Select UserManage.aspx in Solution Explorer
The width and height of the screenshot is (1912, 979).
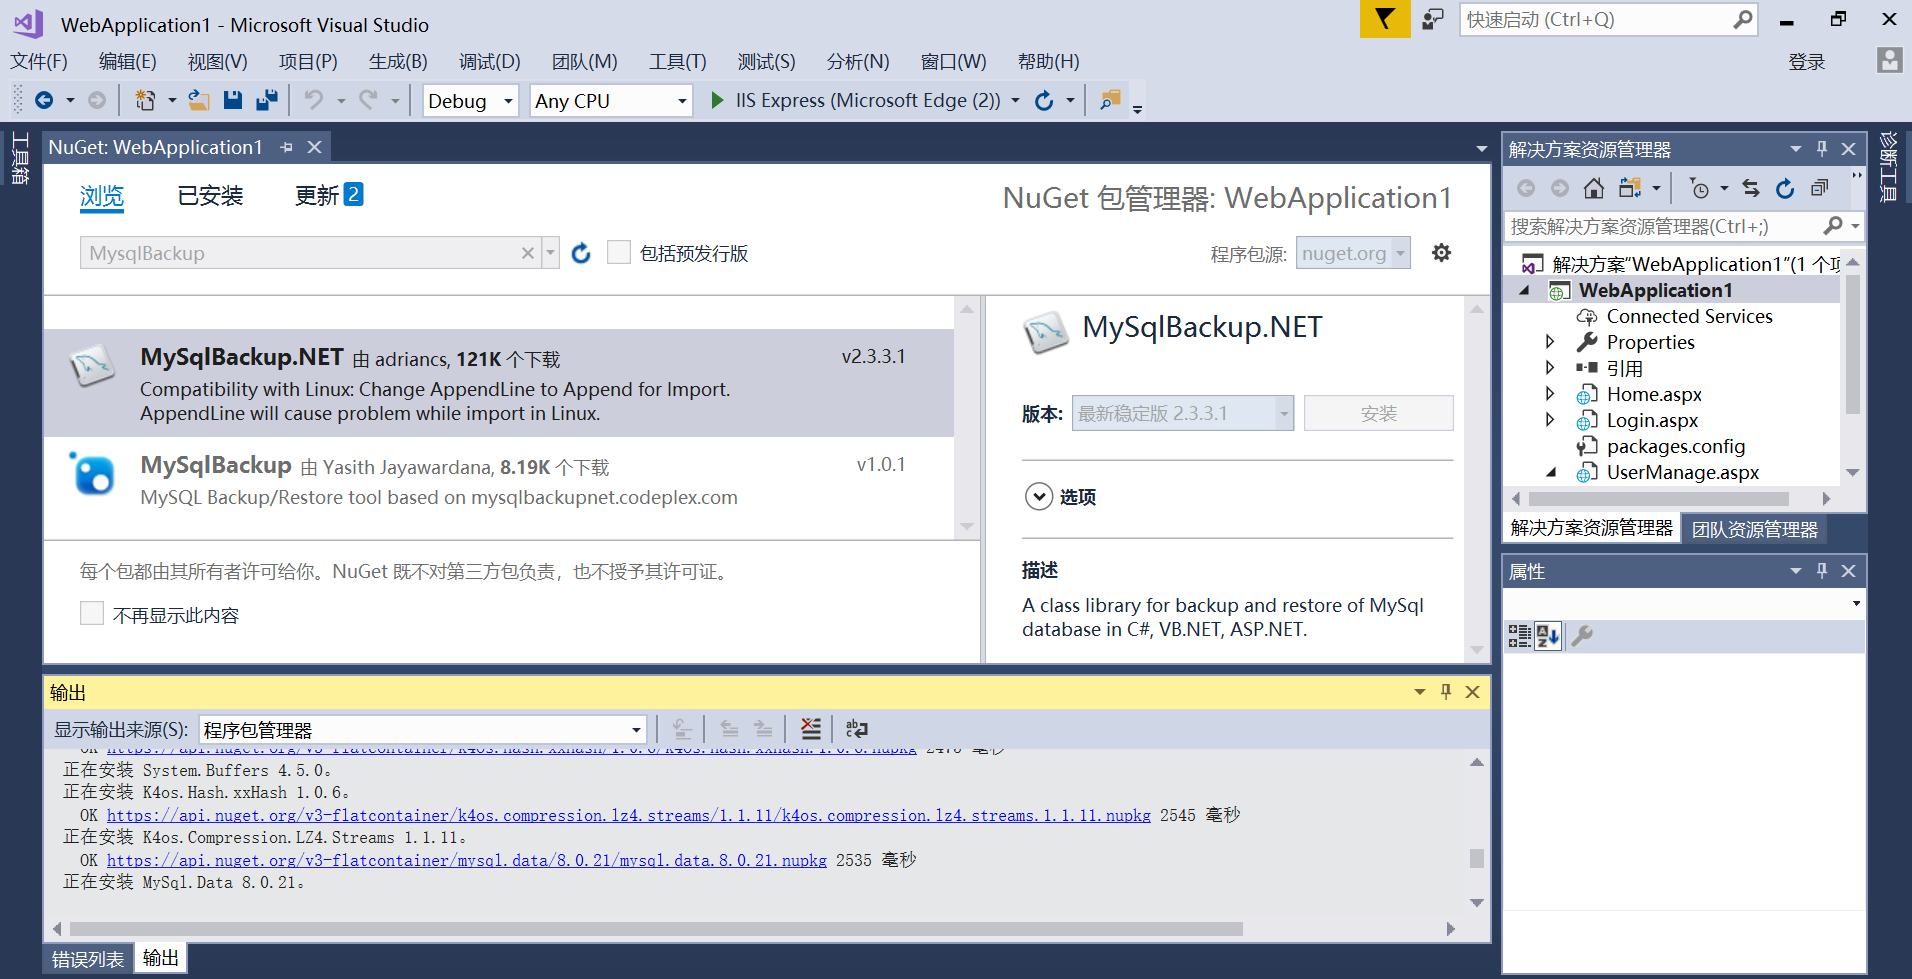click(x=1682, y=472)
